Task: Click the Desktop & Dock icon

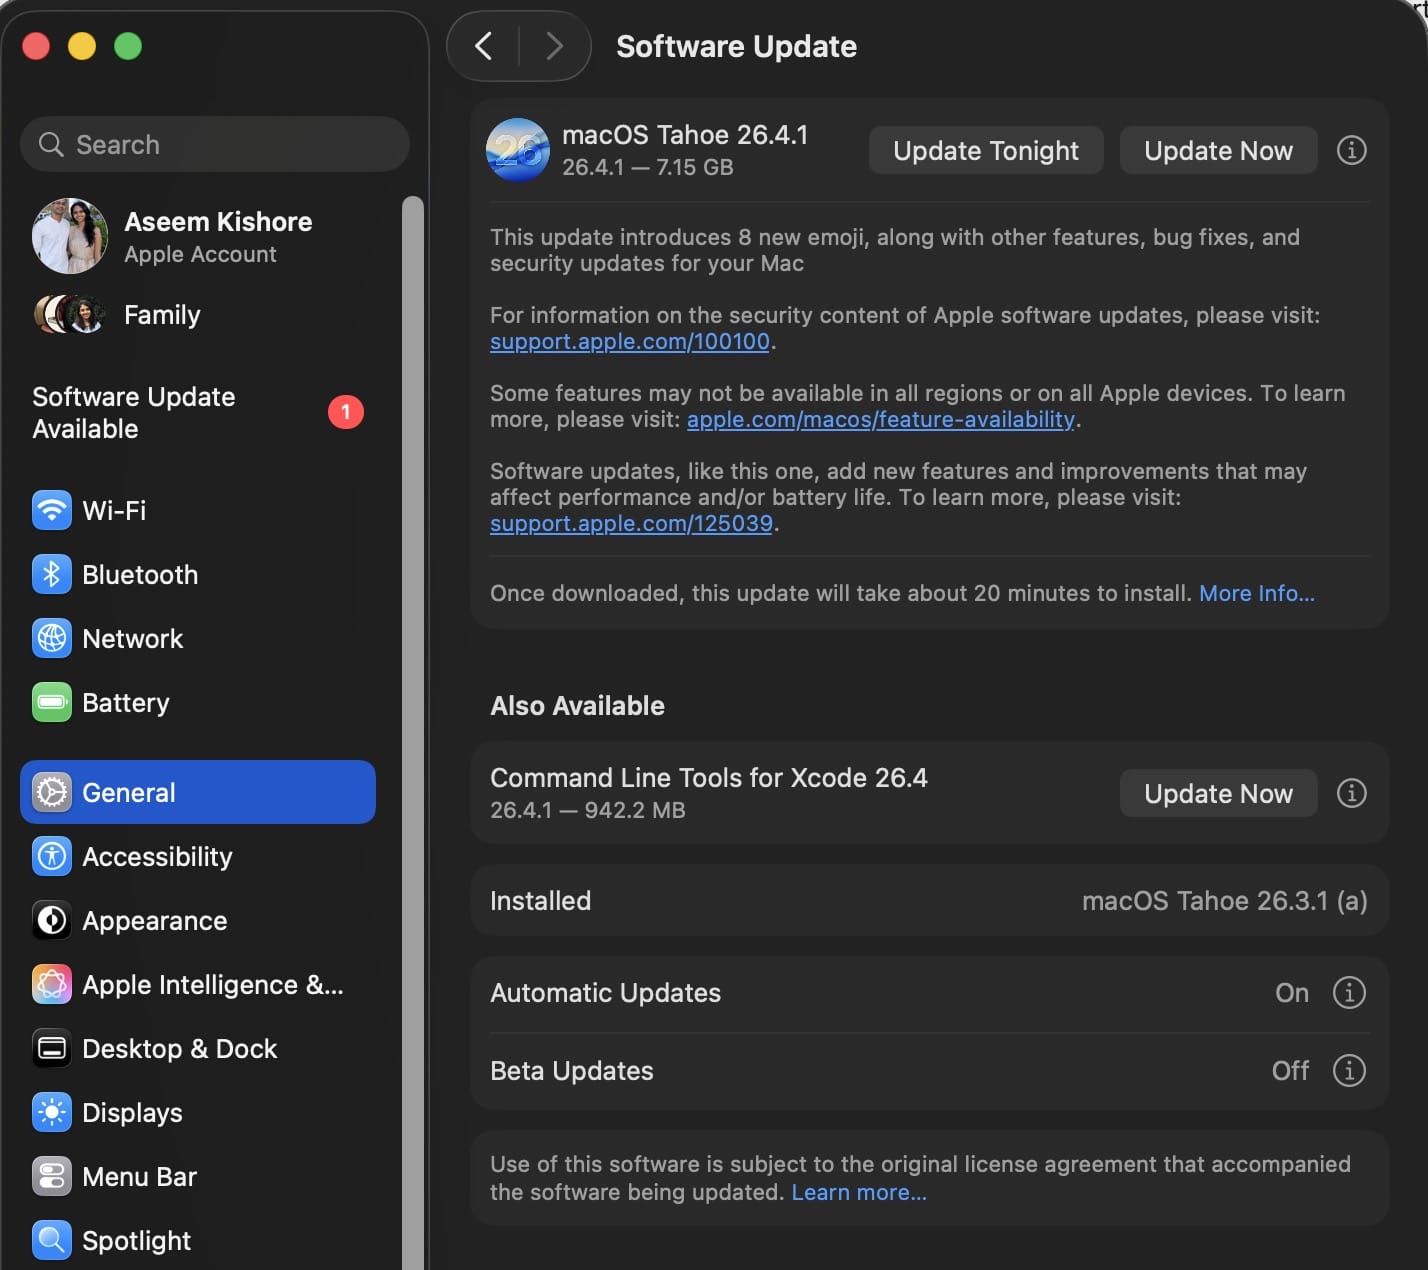Action: [x=51, y=1048]
